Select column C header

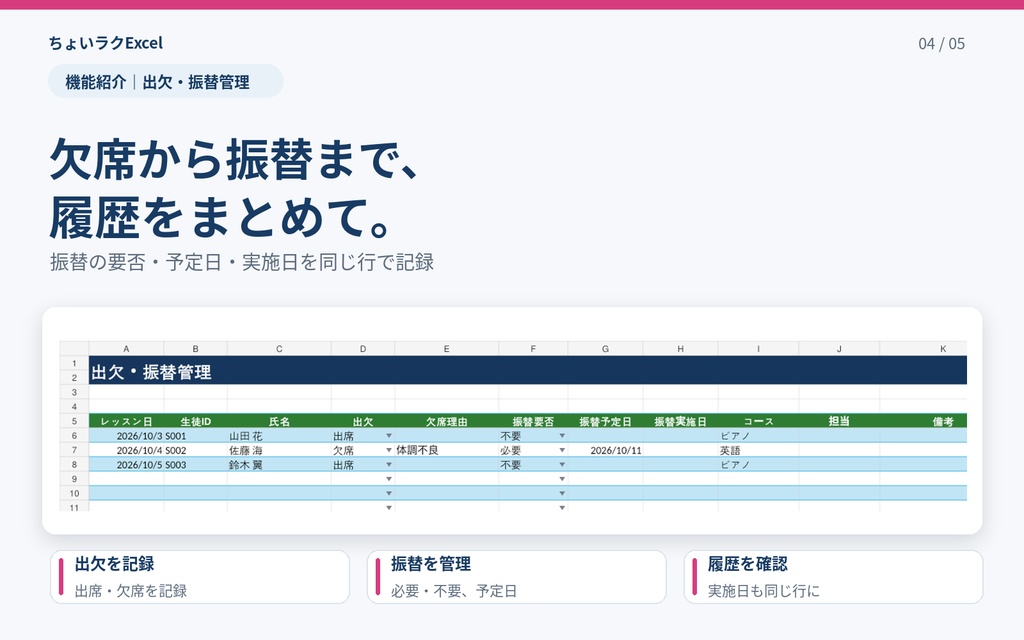click(279, 349)
